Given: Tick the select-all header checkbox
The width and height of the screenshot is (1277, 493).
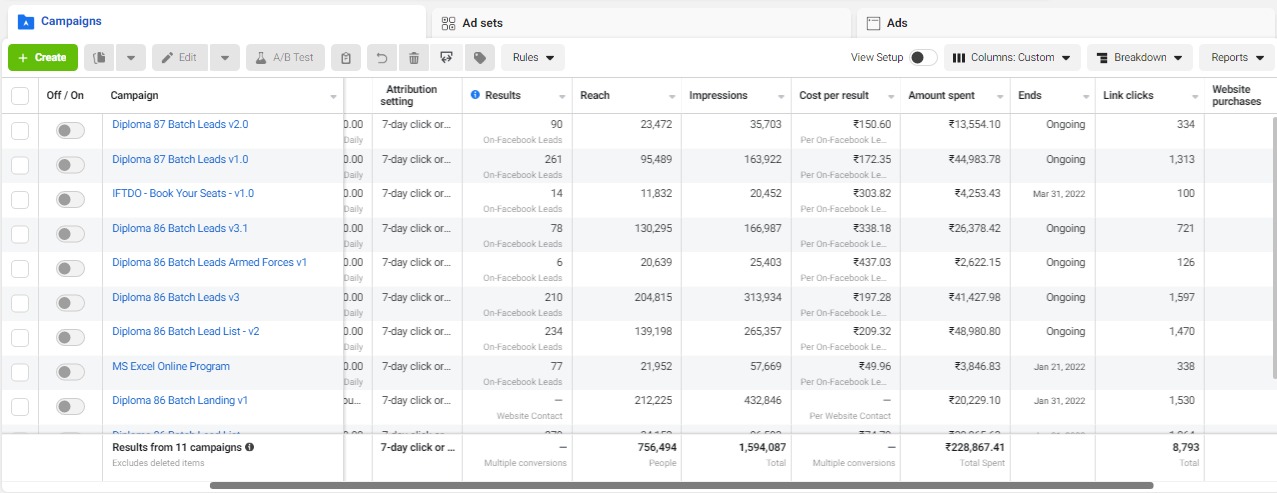Looking at the screenshot, I should point(20,96).
